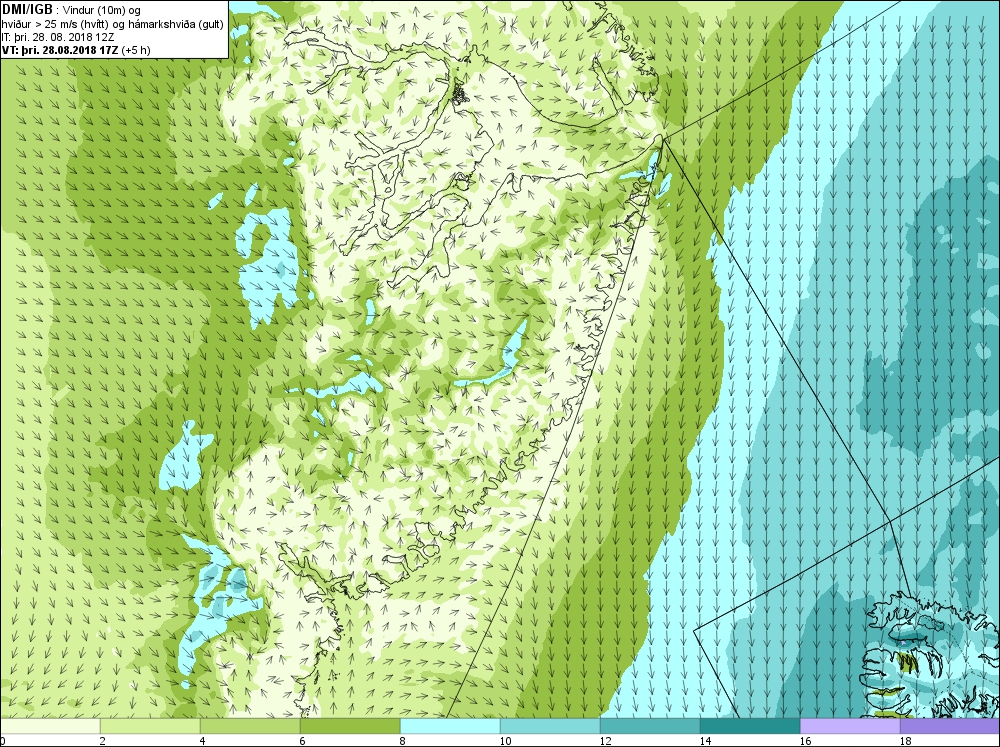Click the line "hviður > 25 m/s (hvítt) og hámarkshviða (gult)"
The height and width of the screenshot is (747, 1000).
pos(113,24)
